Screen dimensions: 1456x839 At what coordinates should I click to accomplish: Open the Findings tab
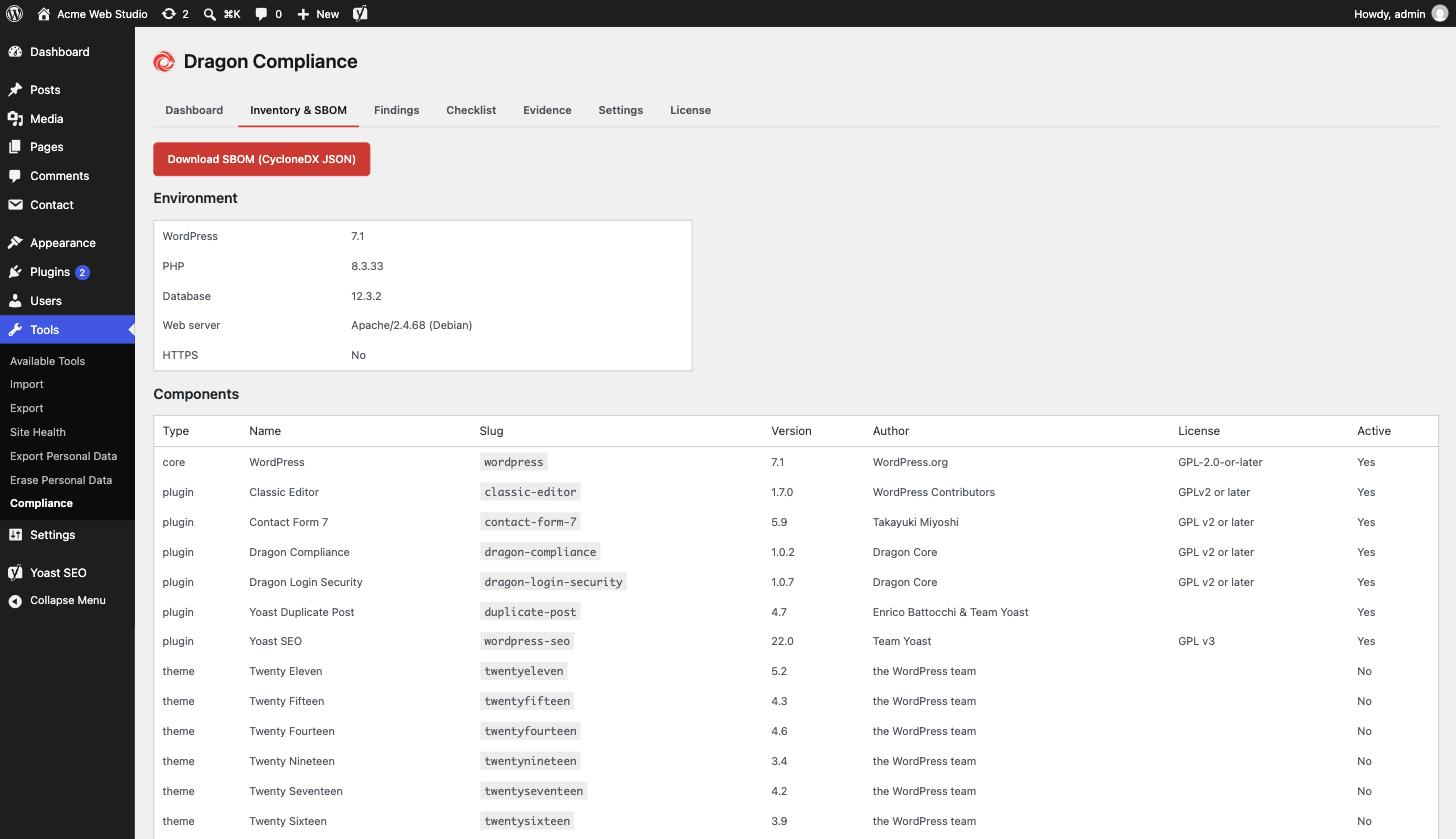pos(396,110)
